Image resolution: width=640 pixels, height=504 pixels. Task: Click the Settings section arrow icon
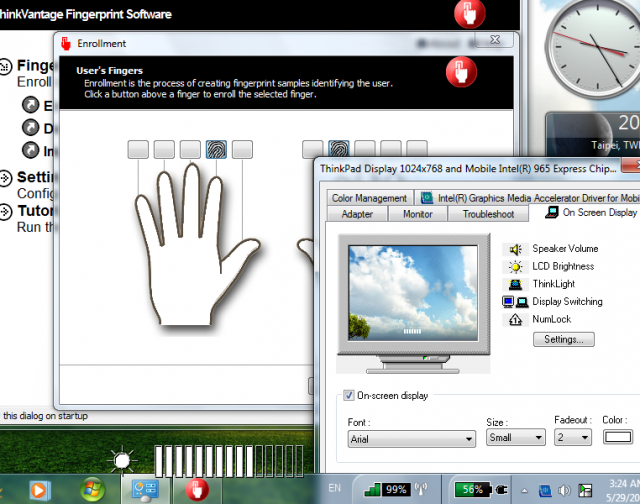click(x=5, y=178)
